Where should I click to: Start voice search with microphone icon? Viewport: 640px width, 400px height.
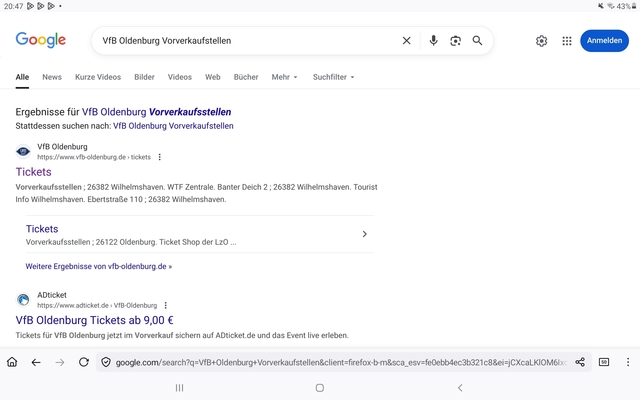[x=433, y=41]
